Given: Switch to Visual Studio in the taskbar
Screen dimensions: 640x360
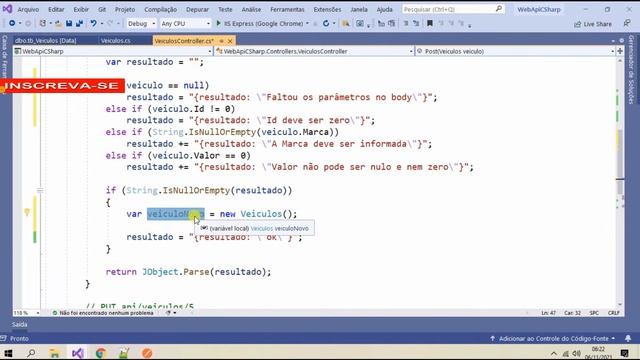Looking at the screenshot, I should pyautogui.click(x=78, y=353).
